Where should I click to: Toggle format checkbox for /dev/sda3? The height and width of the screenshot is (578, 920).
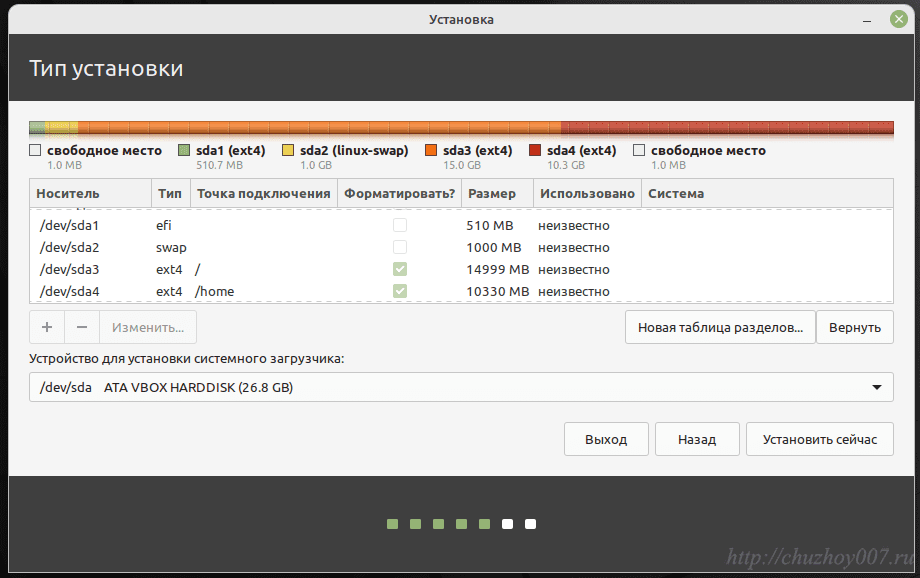pos(400,269)
